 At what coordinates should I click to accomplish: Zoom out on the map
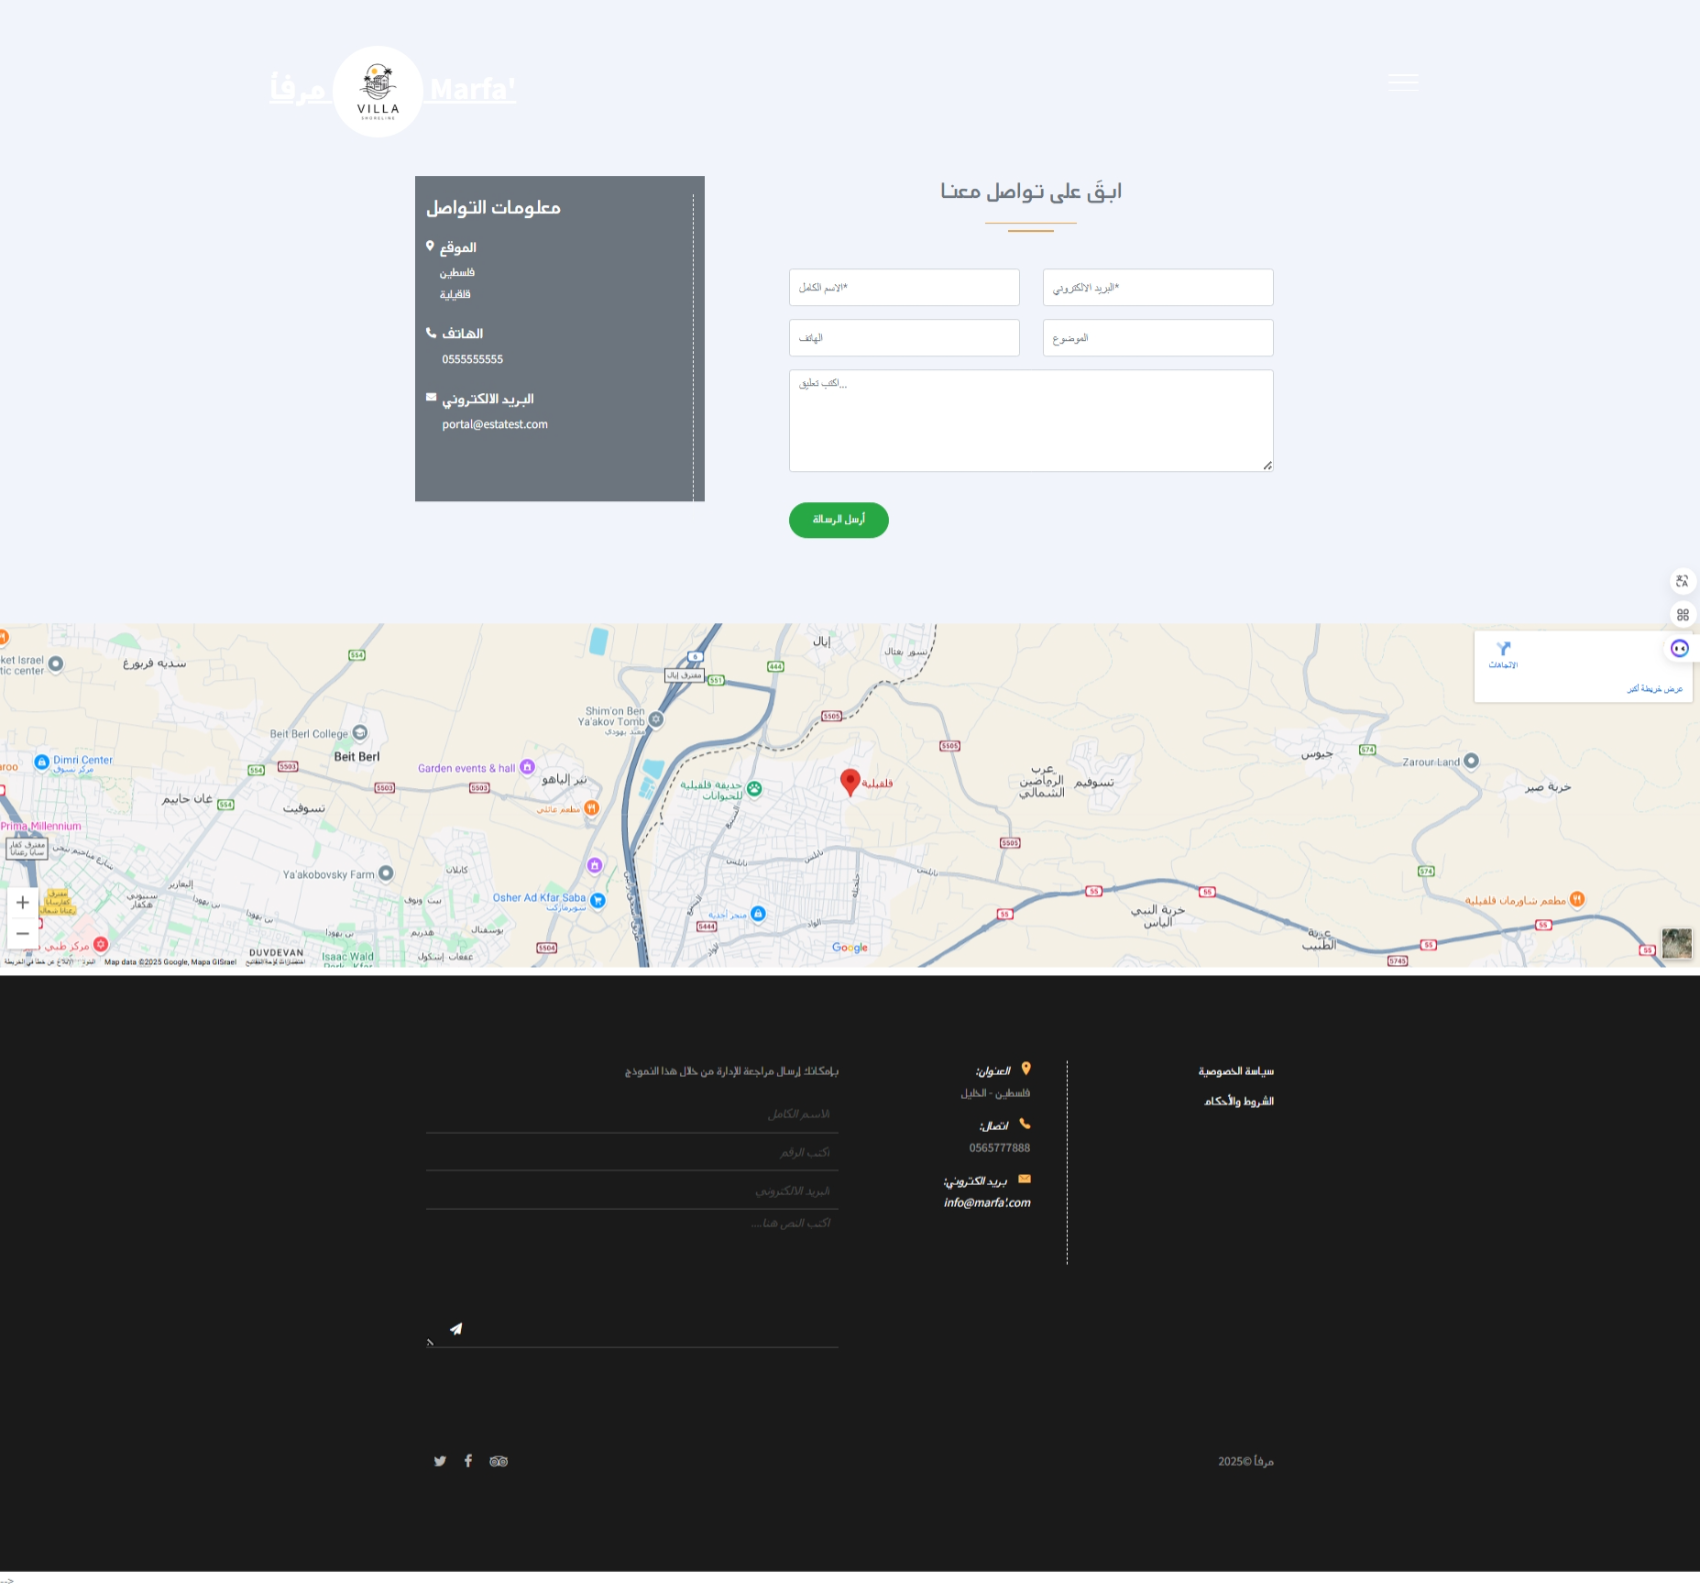pos(22,933)
